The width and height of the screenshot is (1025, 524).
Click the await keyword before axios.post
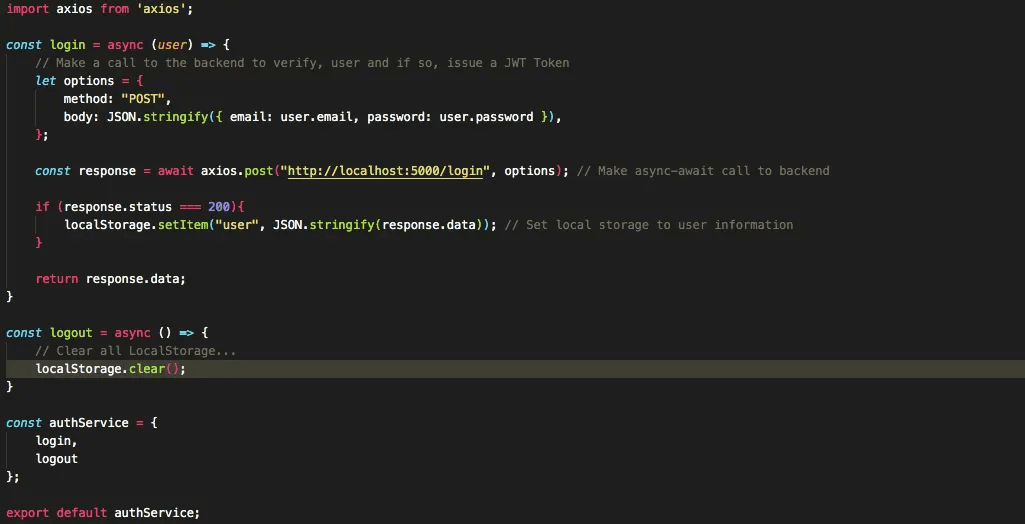(x=176, y=171)
